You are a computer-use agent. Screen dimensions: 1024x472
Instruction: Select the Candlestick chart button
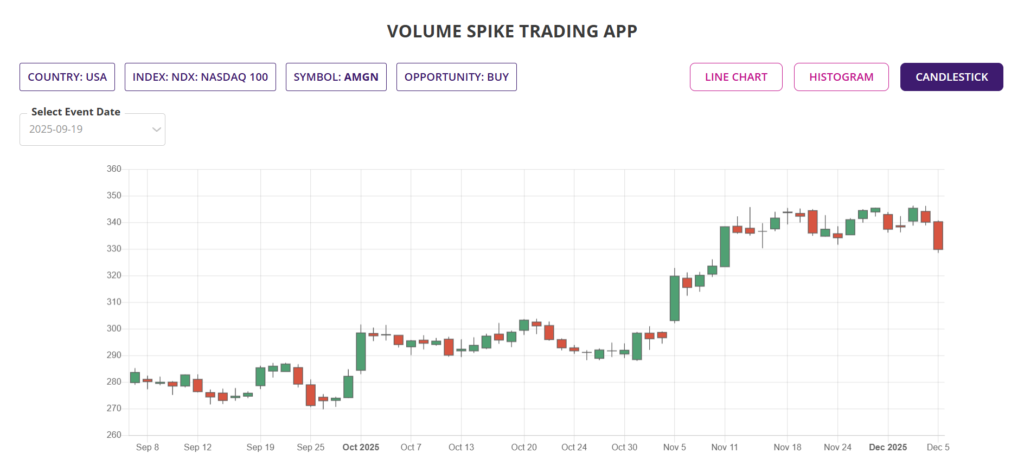(x=951, y=77)
